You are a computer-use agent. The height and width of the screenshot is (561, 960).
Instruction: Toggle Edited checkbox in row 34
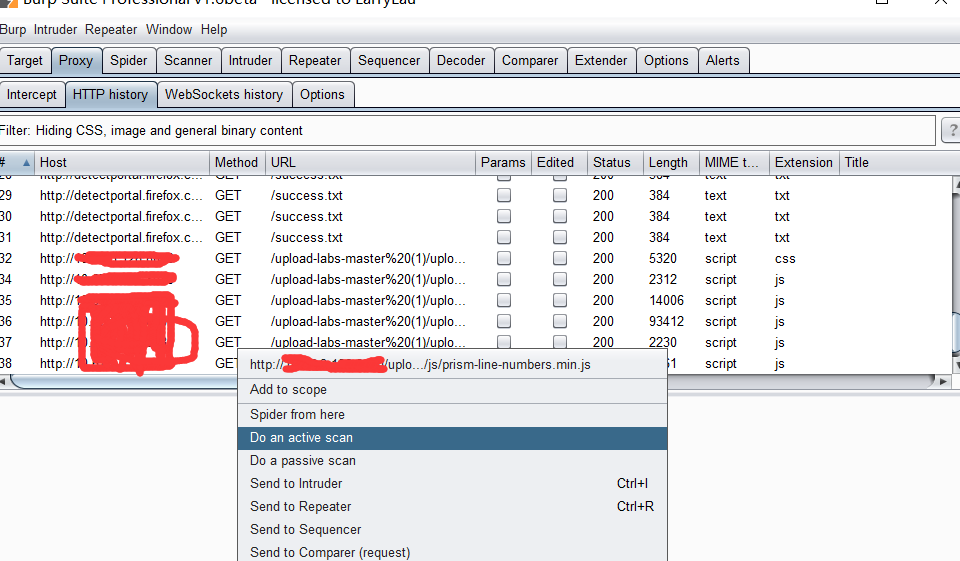(560, 279)
